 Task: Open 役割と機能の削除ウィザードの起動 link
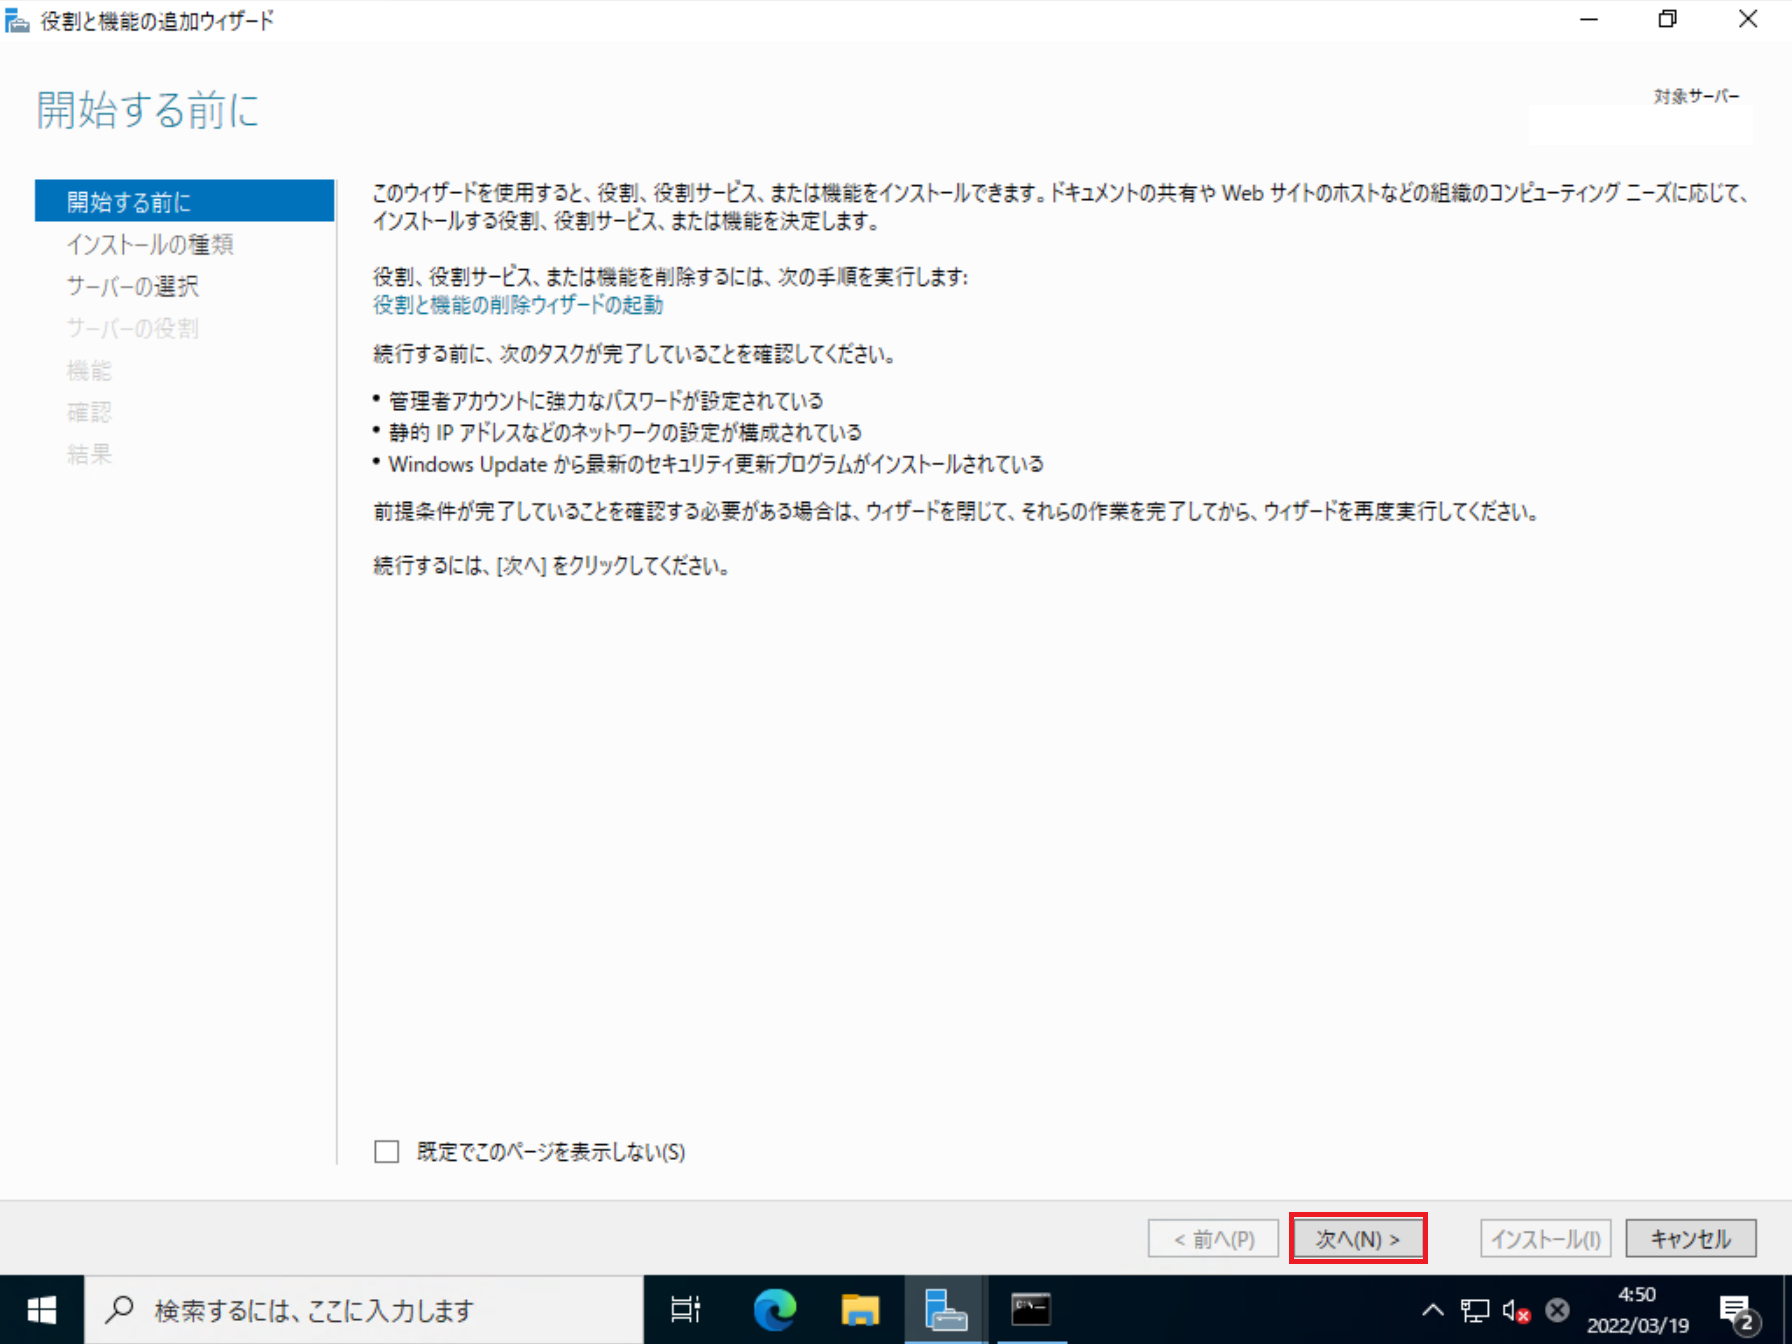[x=516, y=305]
